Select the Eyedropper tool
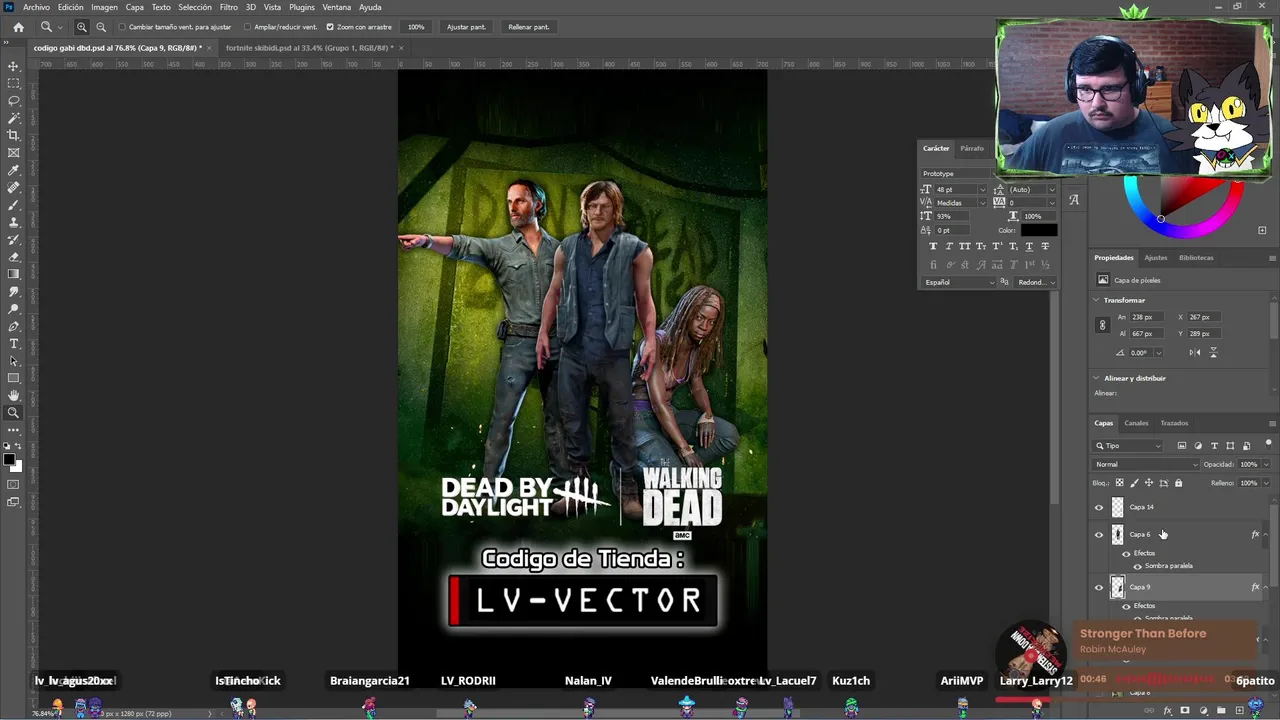 point(13,170)
